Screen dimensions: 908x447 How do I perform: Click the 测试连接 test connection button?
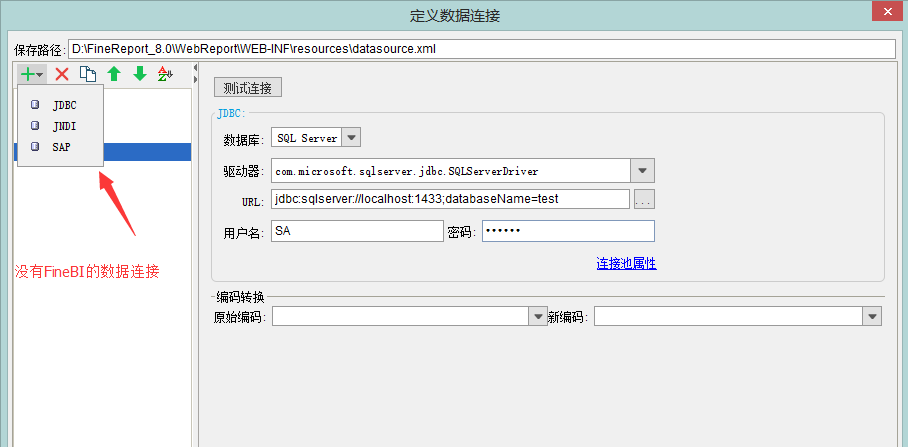click(248, 88)
